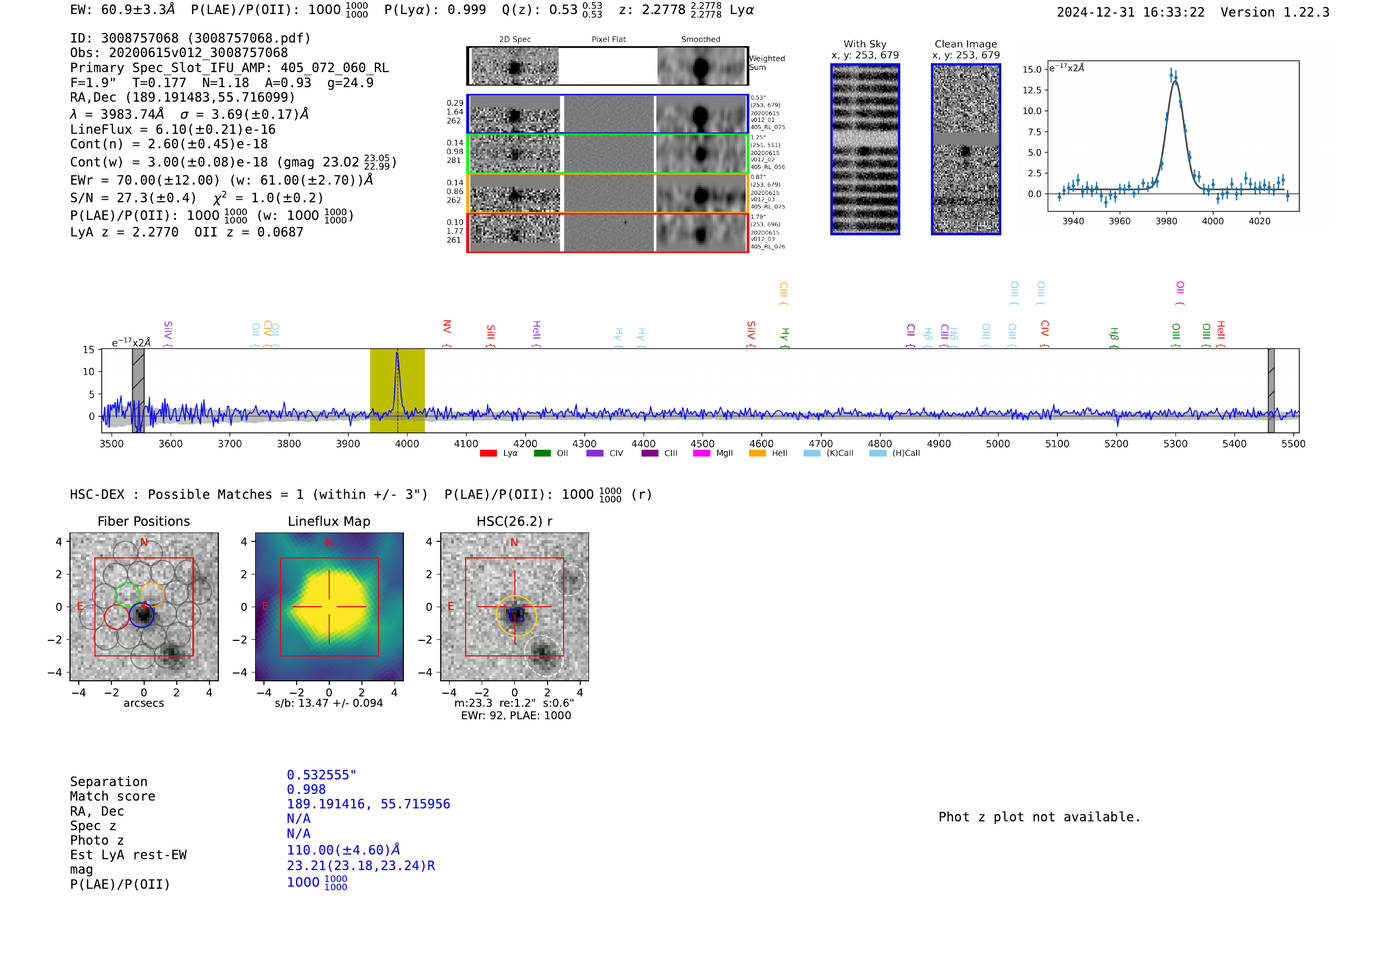Click the orange HeII legend swatch
Image resolution: width=1400 pixels, height=953 pixels.
[x=757, y=454]
